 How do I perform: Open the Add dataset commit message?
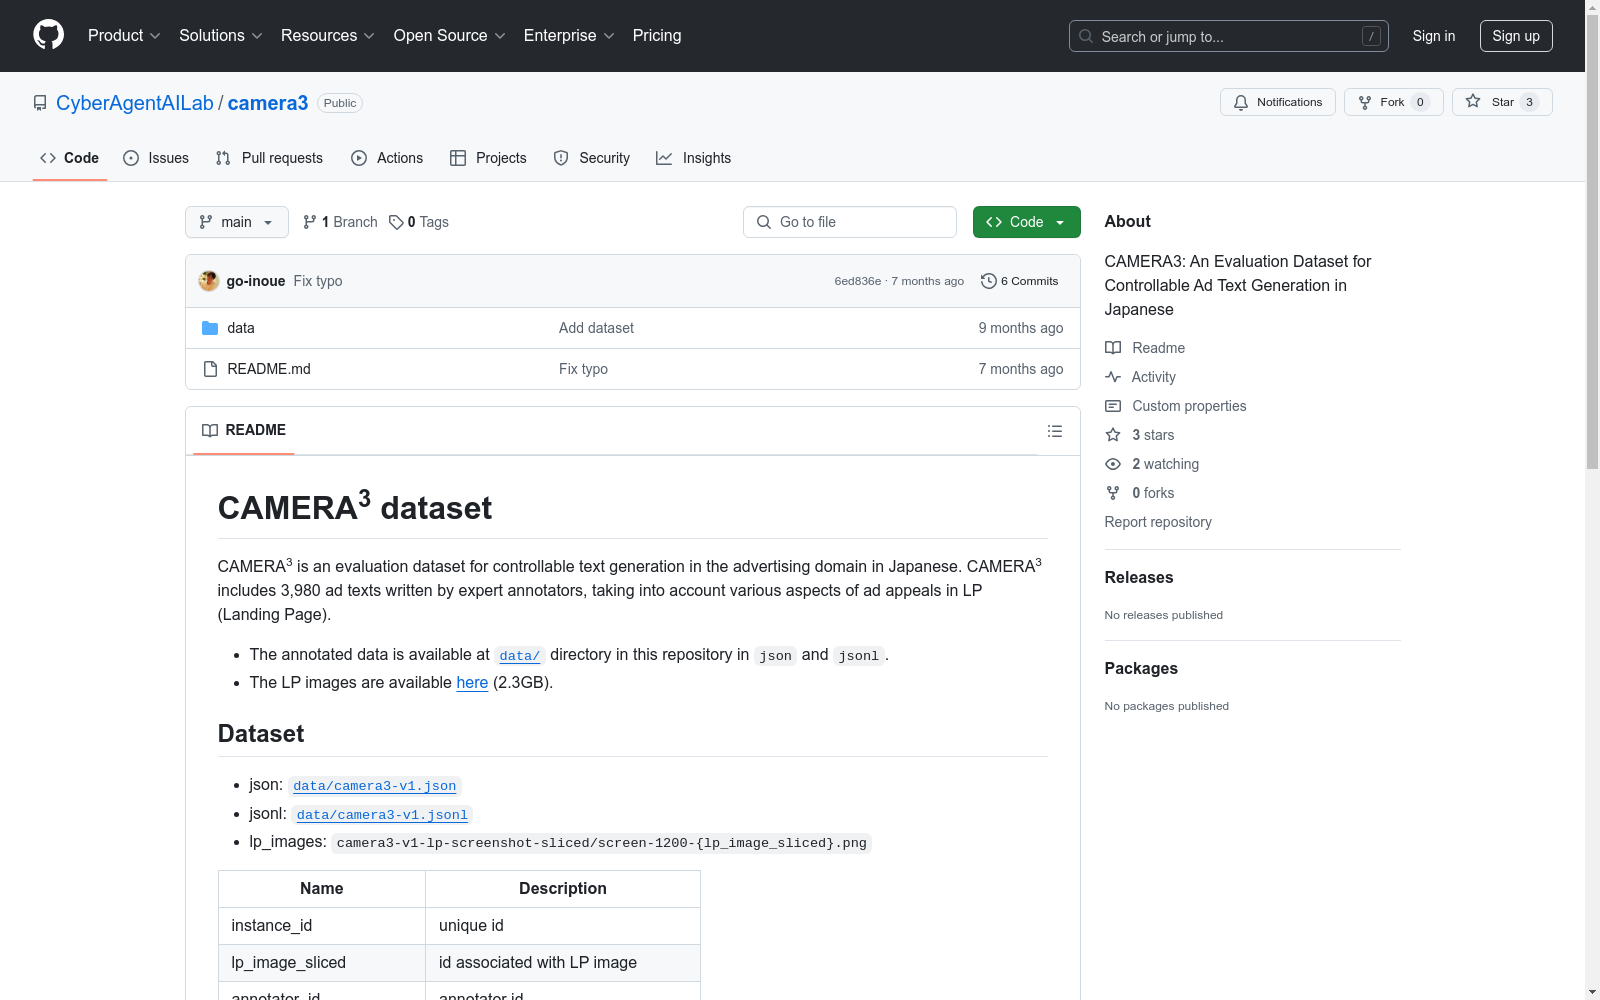(596, 328)
